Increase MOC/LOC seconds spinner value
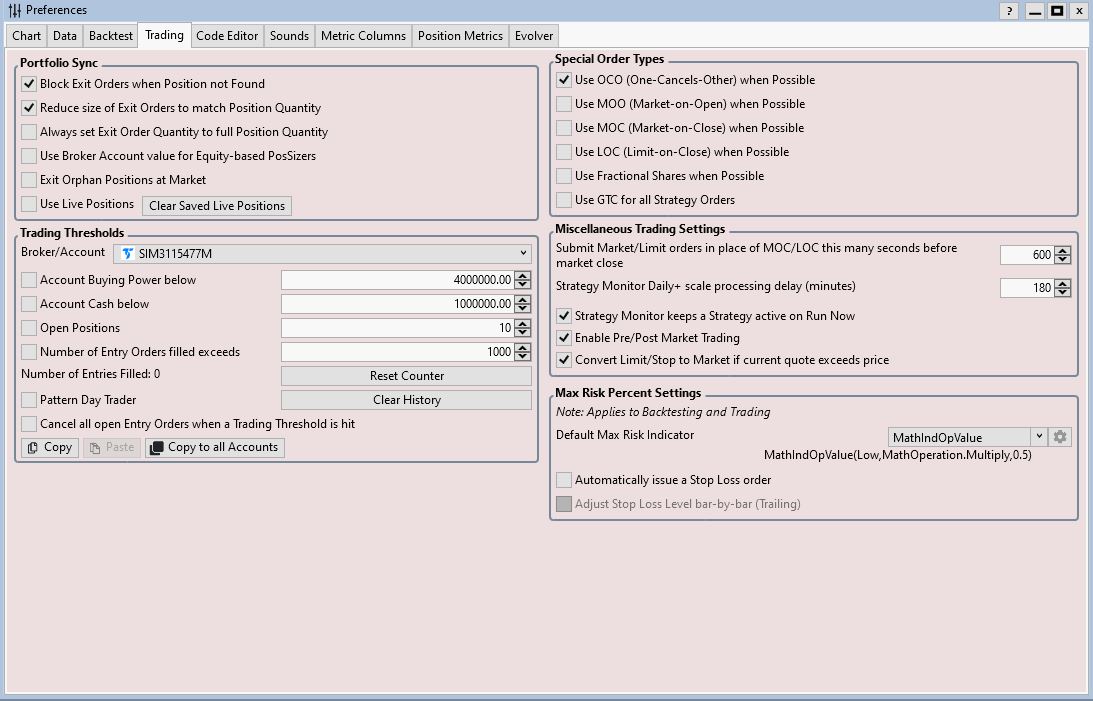Screen dimensions: 1093x701 point(1063,251)
